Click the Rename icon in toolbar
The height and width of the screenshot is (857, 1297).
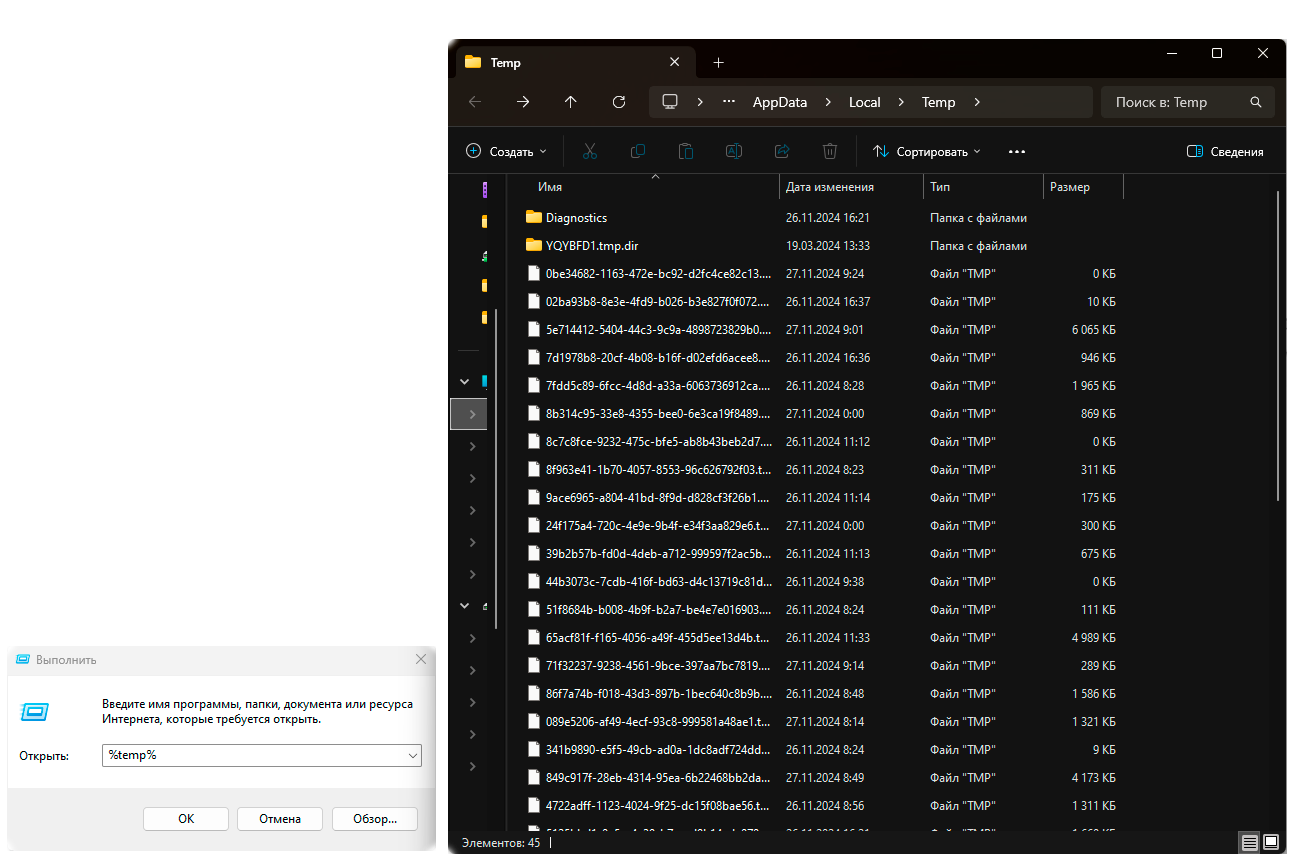733,152
